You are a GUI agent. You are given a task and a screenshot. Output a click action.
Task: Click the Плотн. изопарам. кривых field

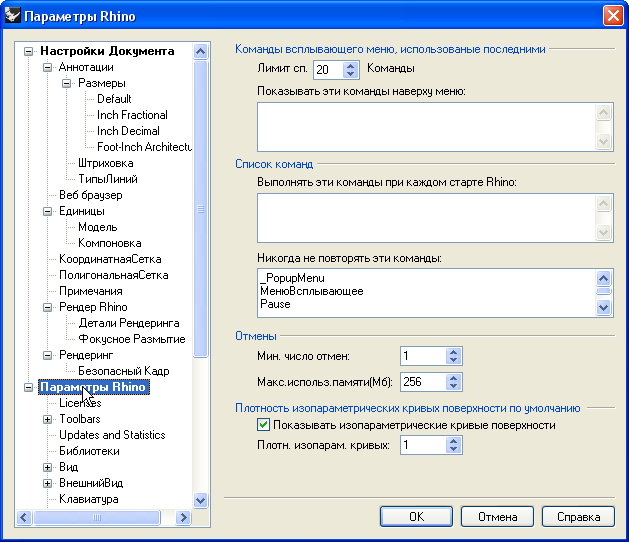click(424, 445)
